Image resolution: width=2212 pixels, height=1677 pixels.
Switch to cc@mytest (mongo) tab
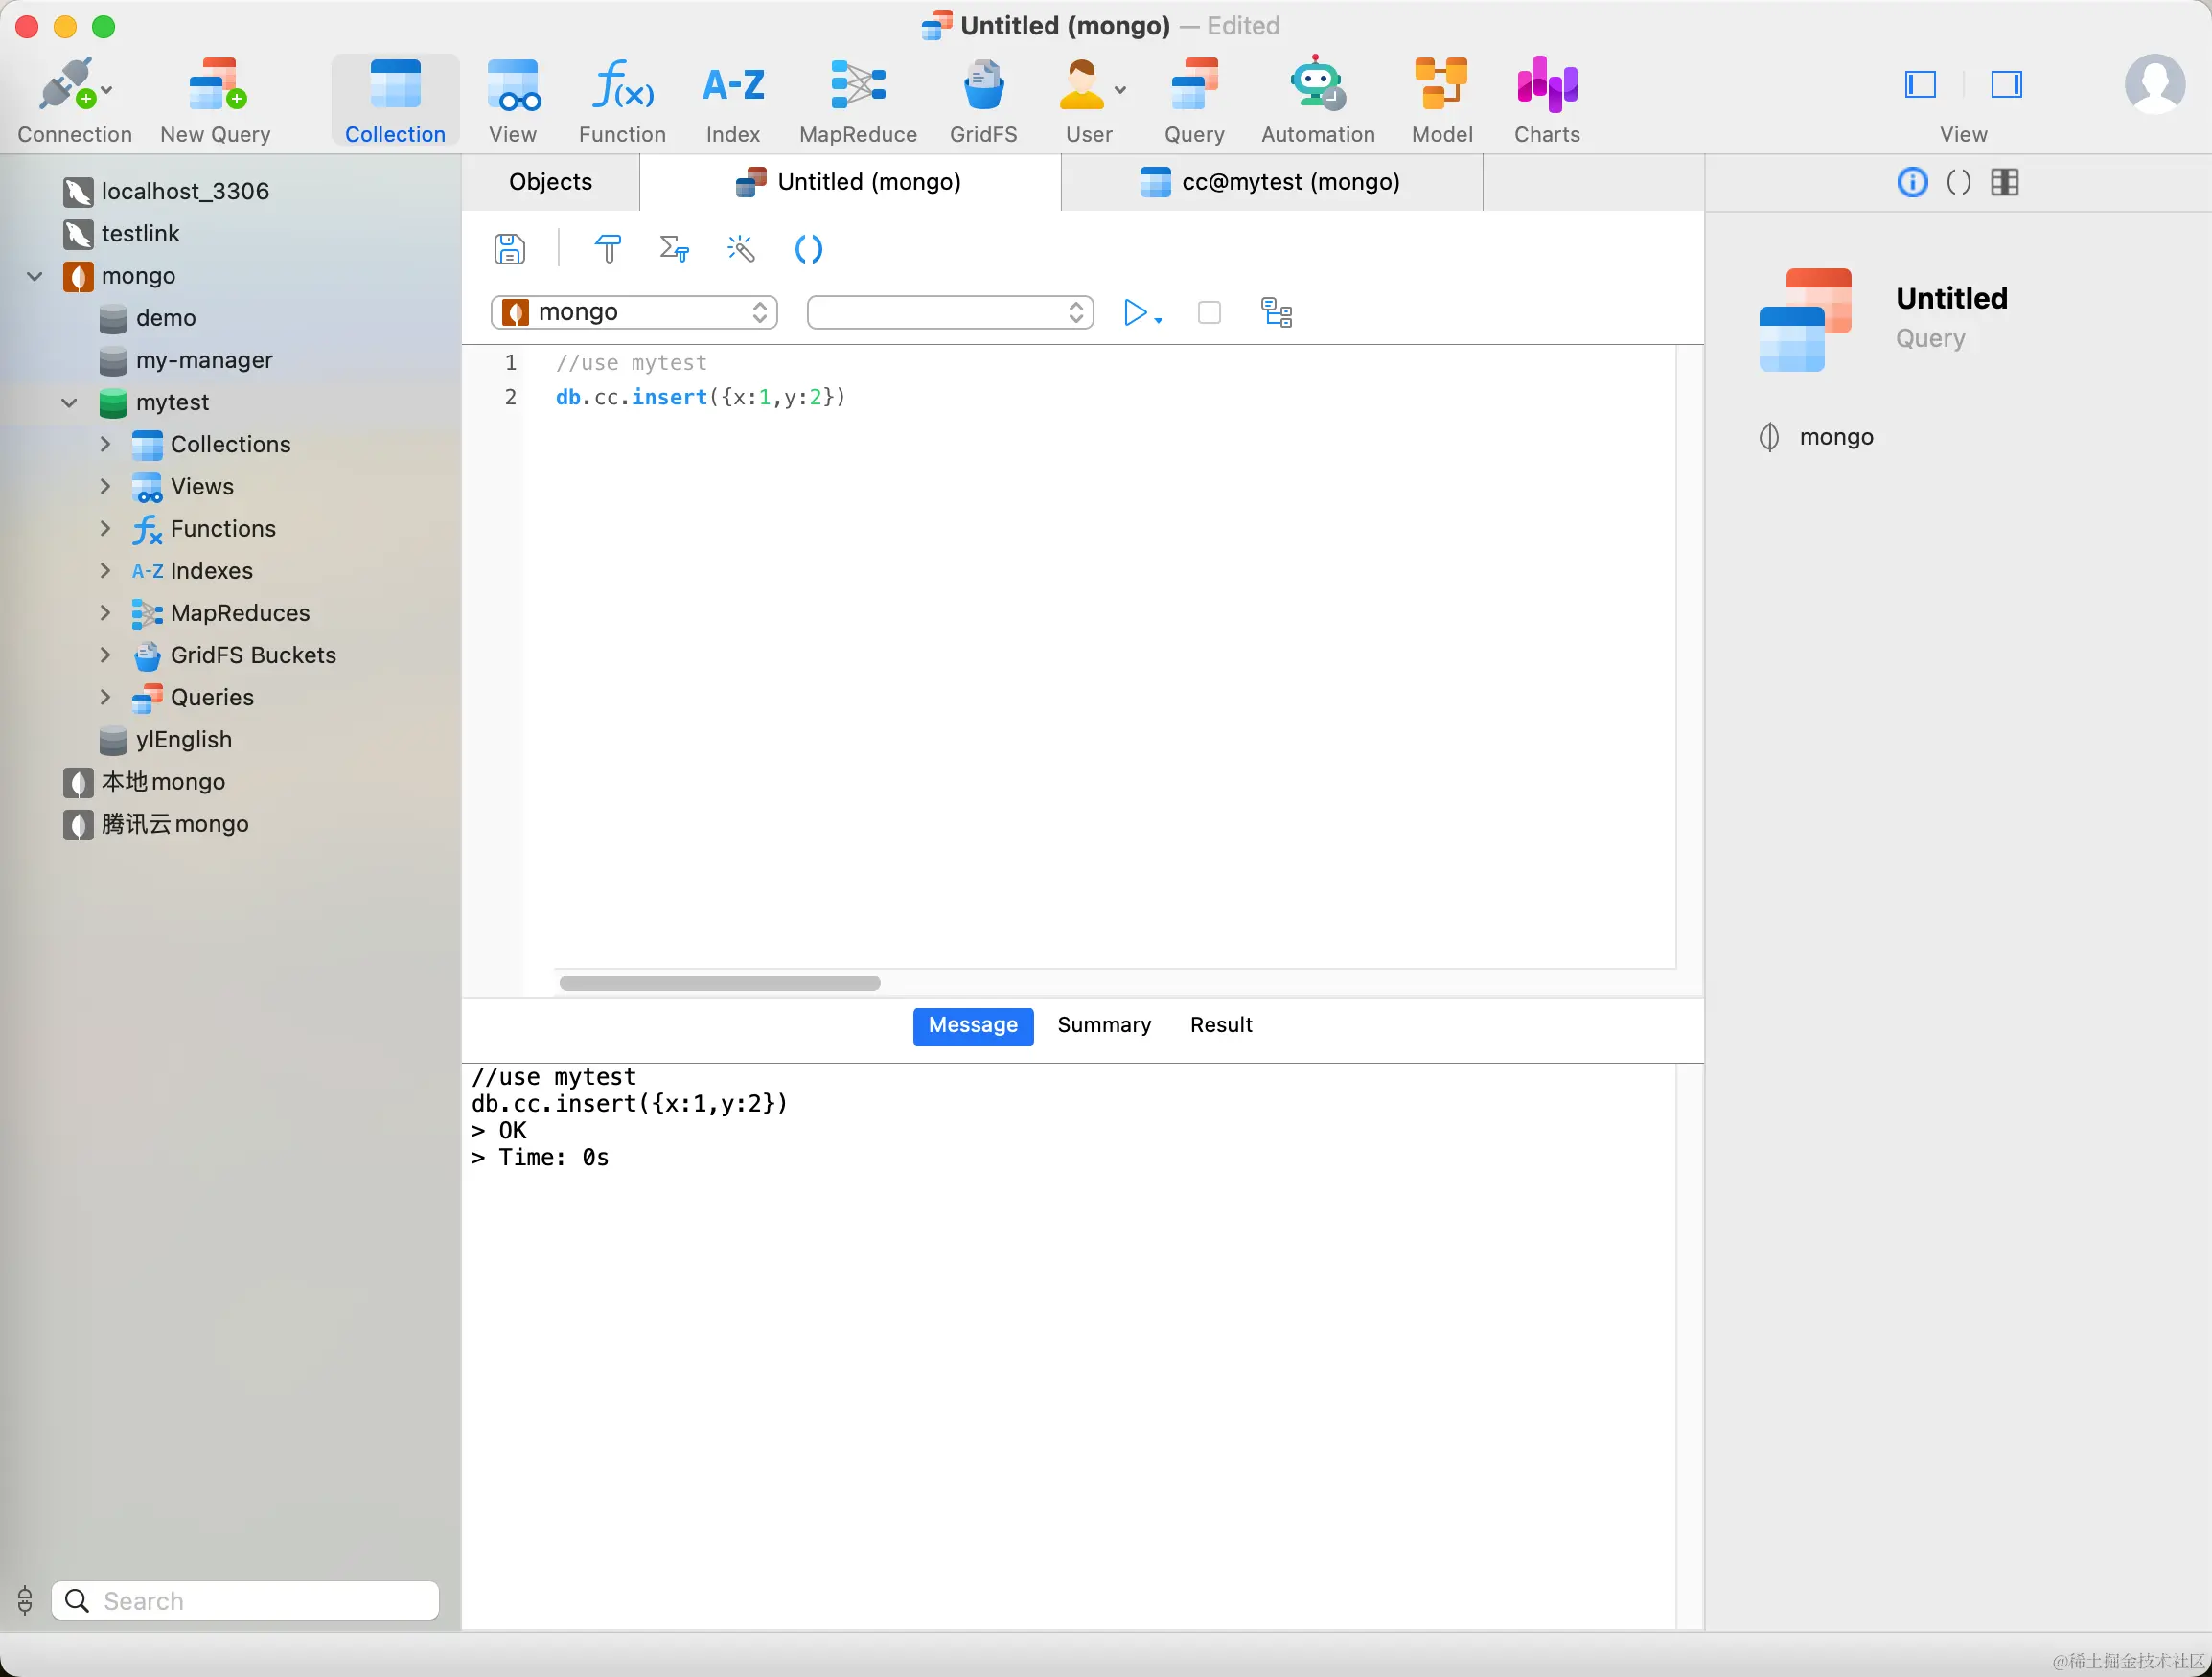click(x=1270, y=182)
